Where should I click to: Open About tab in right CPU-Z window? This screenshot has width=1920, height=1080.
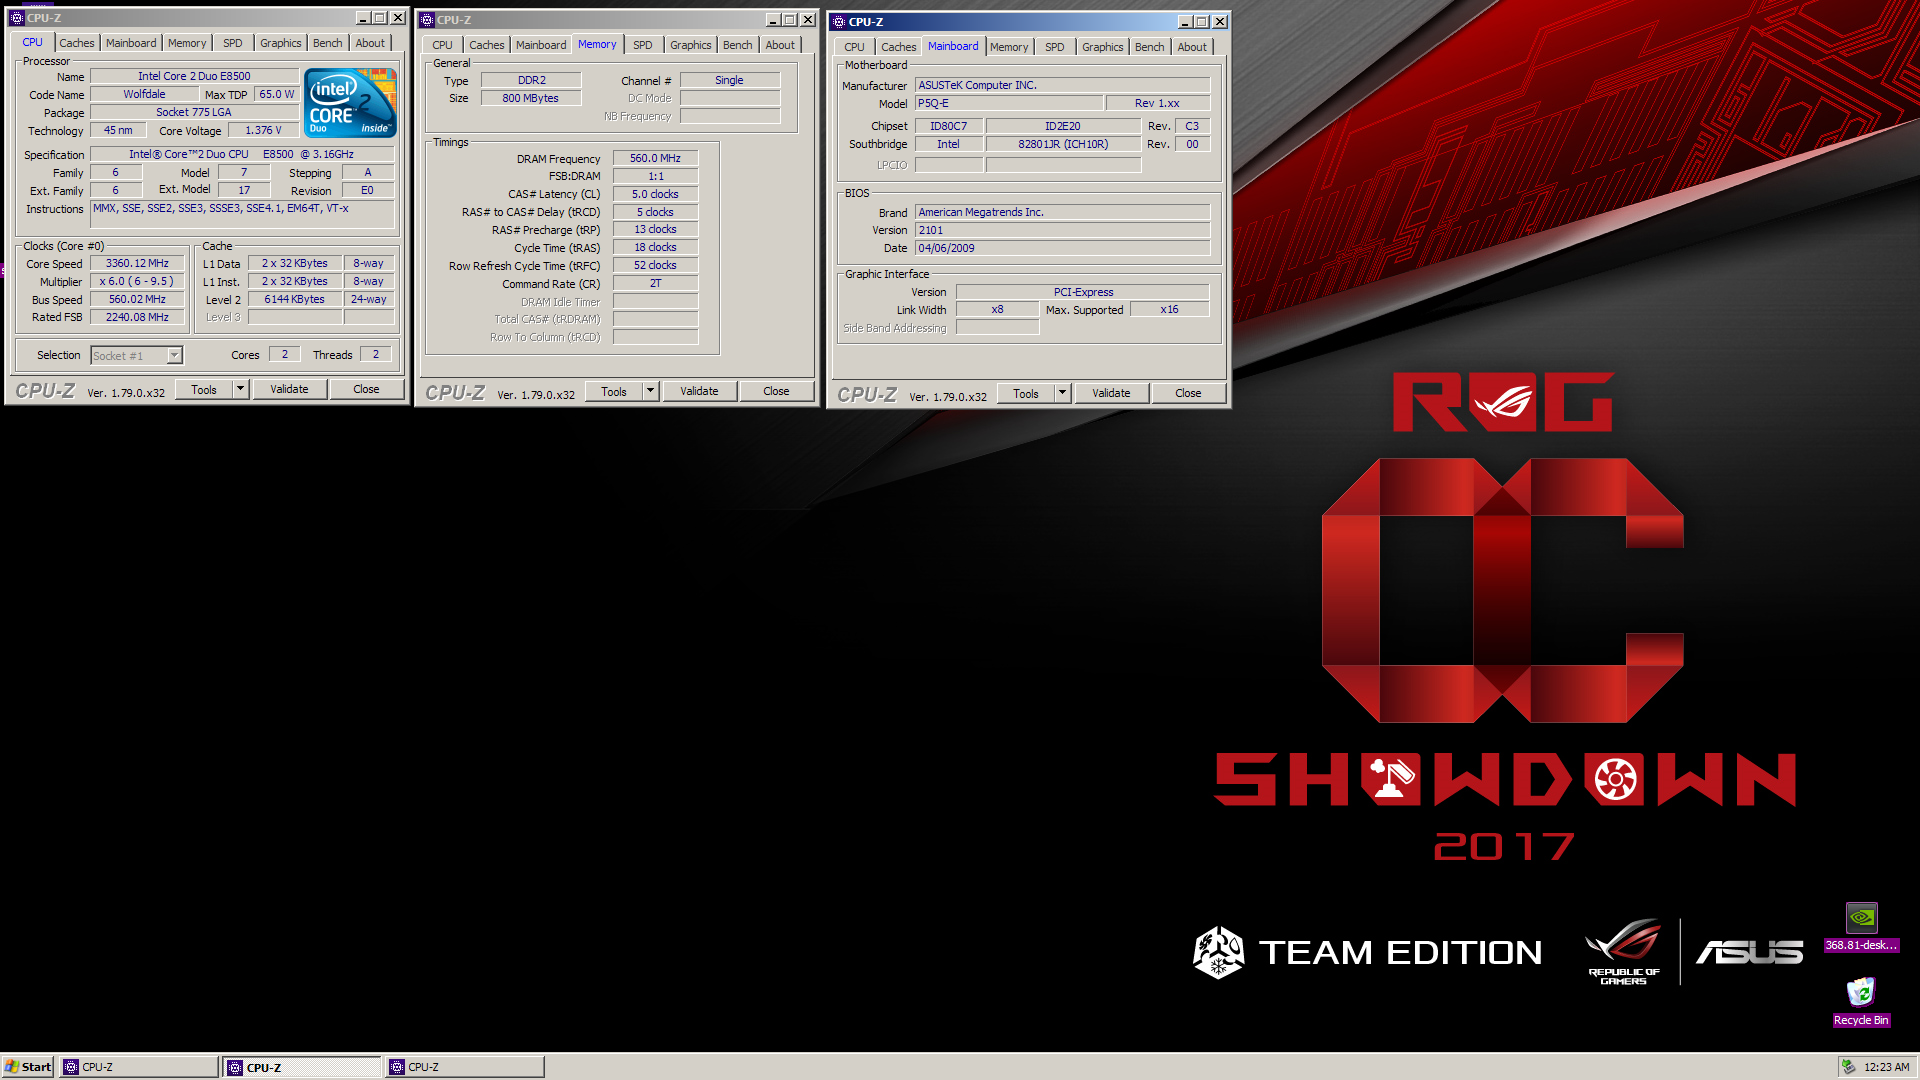pyautogui.click(x=1192, y=47)
